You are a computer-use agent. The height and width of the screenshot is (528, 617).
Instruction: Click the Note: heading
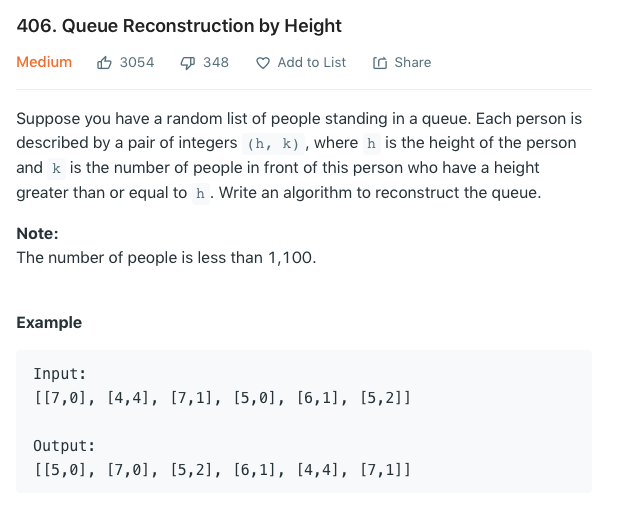click(x=37, y=234)
